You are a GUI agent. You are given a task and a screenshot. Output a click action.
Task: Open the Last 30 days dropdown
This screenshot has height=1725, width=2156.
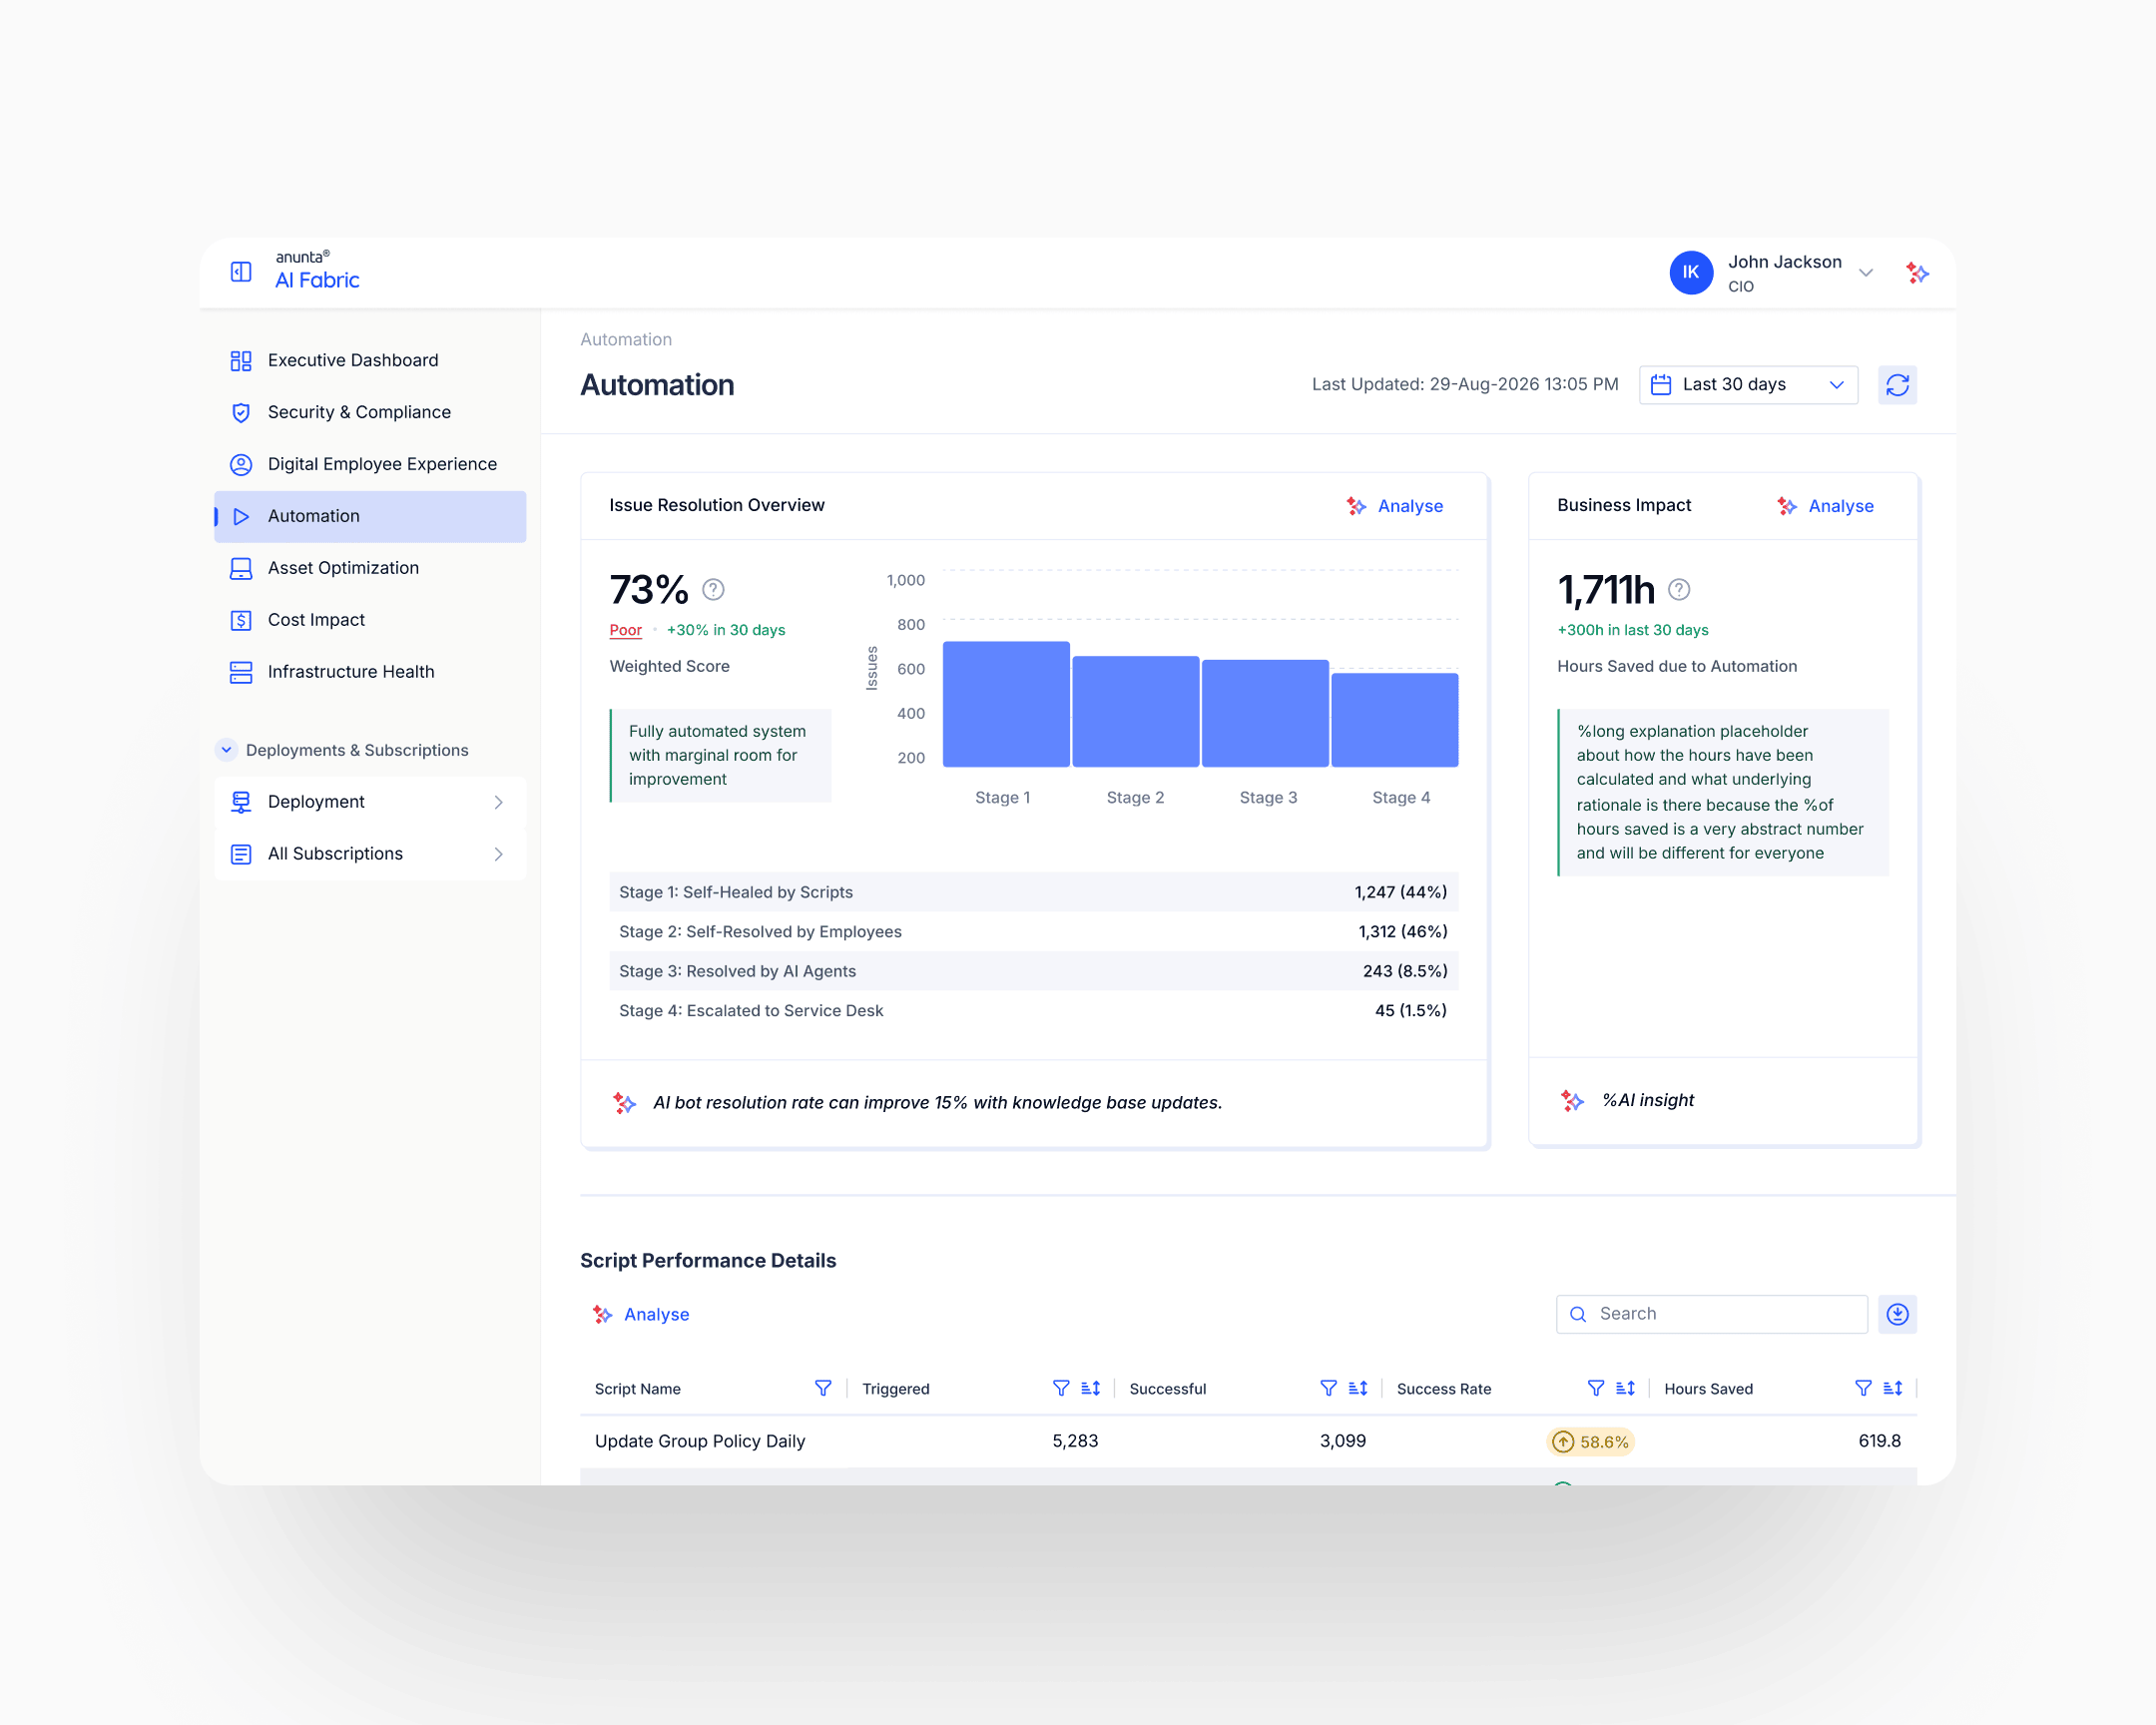pos(1748,384)
